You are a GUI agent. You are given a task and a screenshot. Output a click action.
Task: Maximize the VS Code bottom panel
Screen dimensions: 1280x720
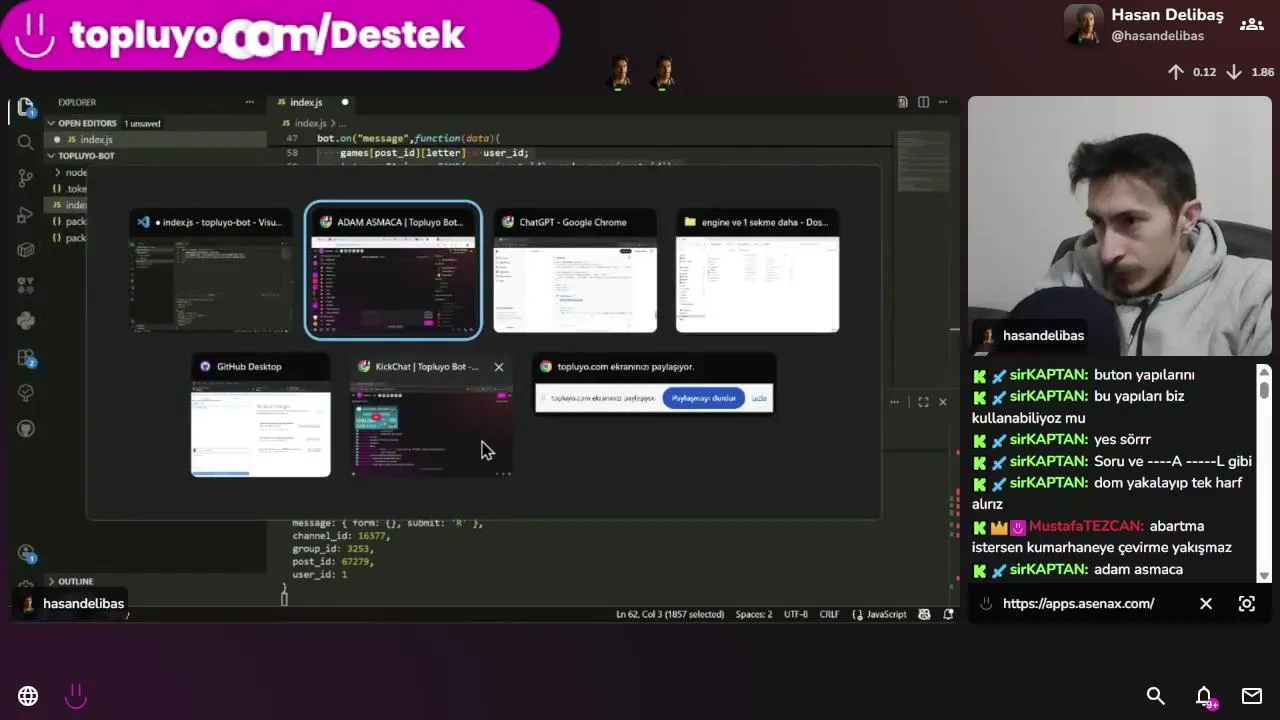[x=923, y=402]
